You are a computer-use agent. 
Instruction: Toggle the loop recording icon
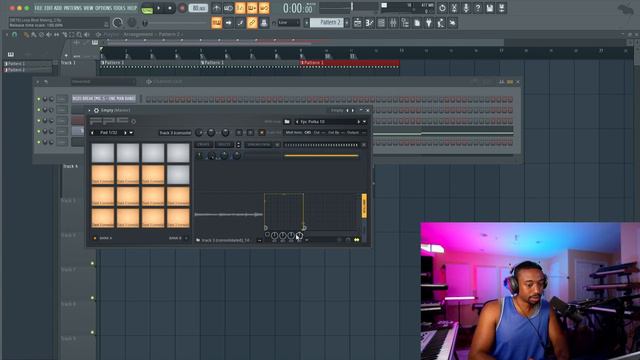pos(264,8)
